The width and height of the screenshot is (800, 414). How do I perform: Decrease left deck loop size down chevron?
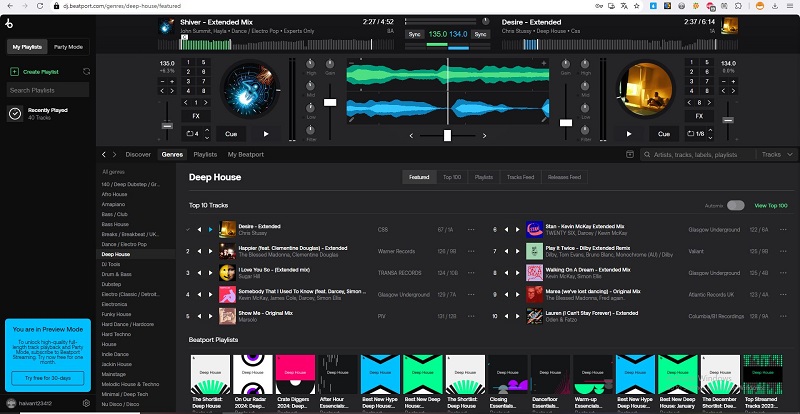[x=207, y=137]
